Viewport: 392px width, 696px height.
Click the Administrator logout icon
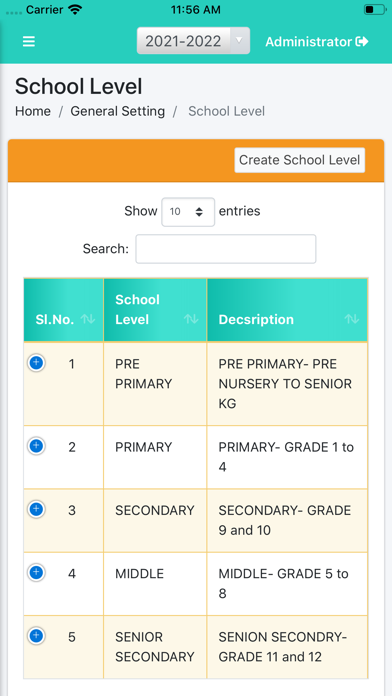362,41
